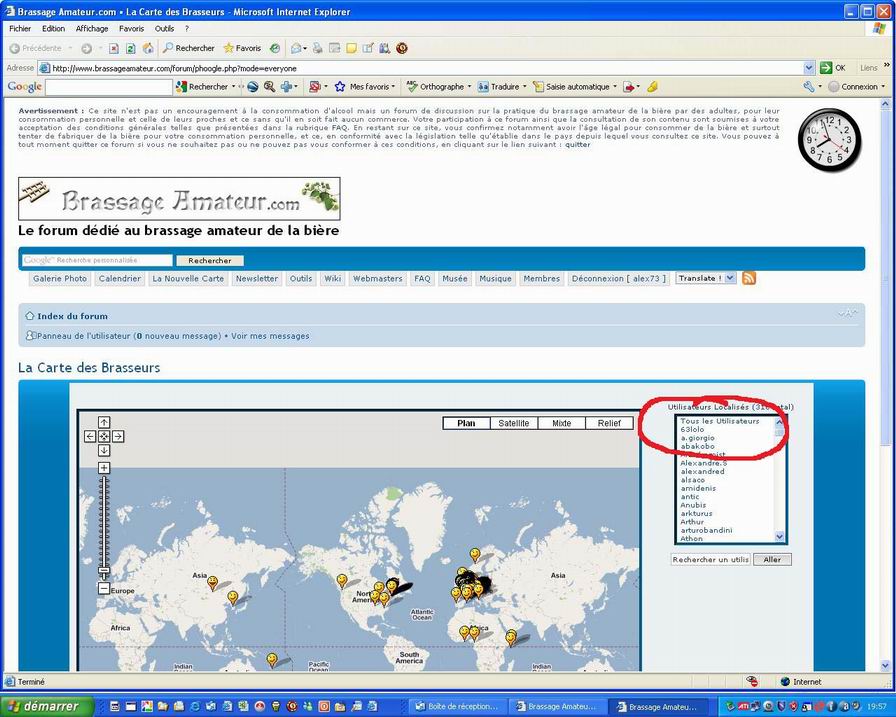Click Déconnexion [ alex73 ] link
The height and width of the screenshot is (717, 896).
click(618, 279)
